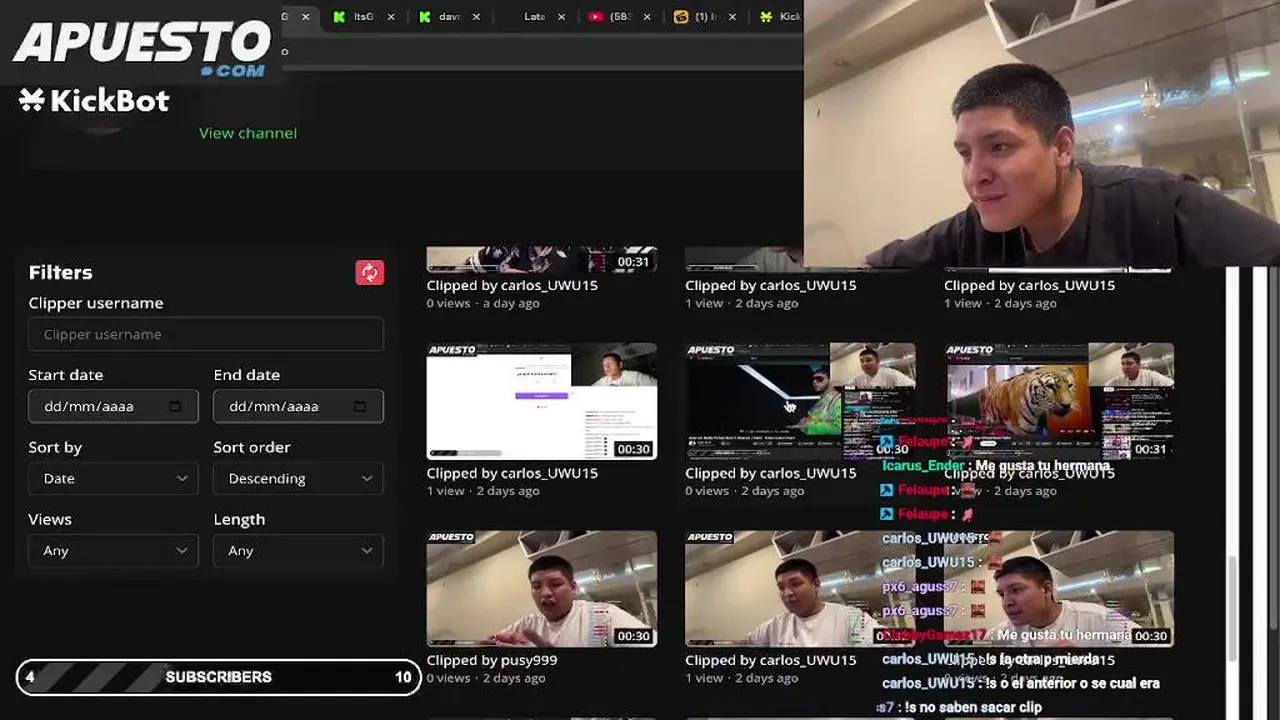Click the orange favicon on (1) tab

681,17
